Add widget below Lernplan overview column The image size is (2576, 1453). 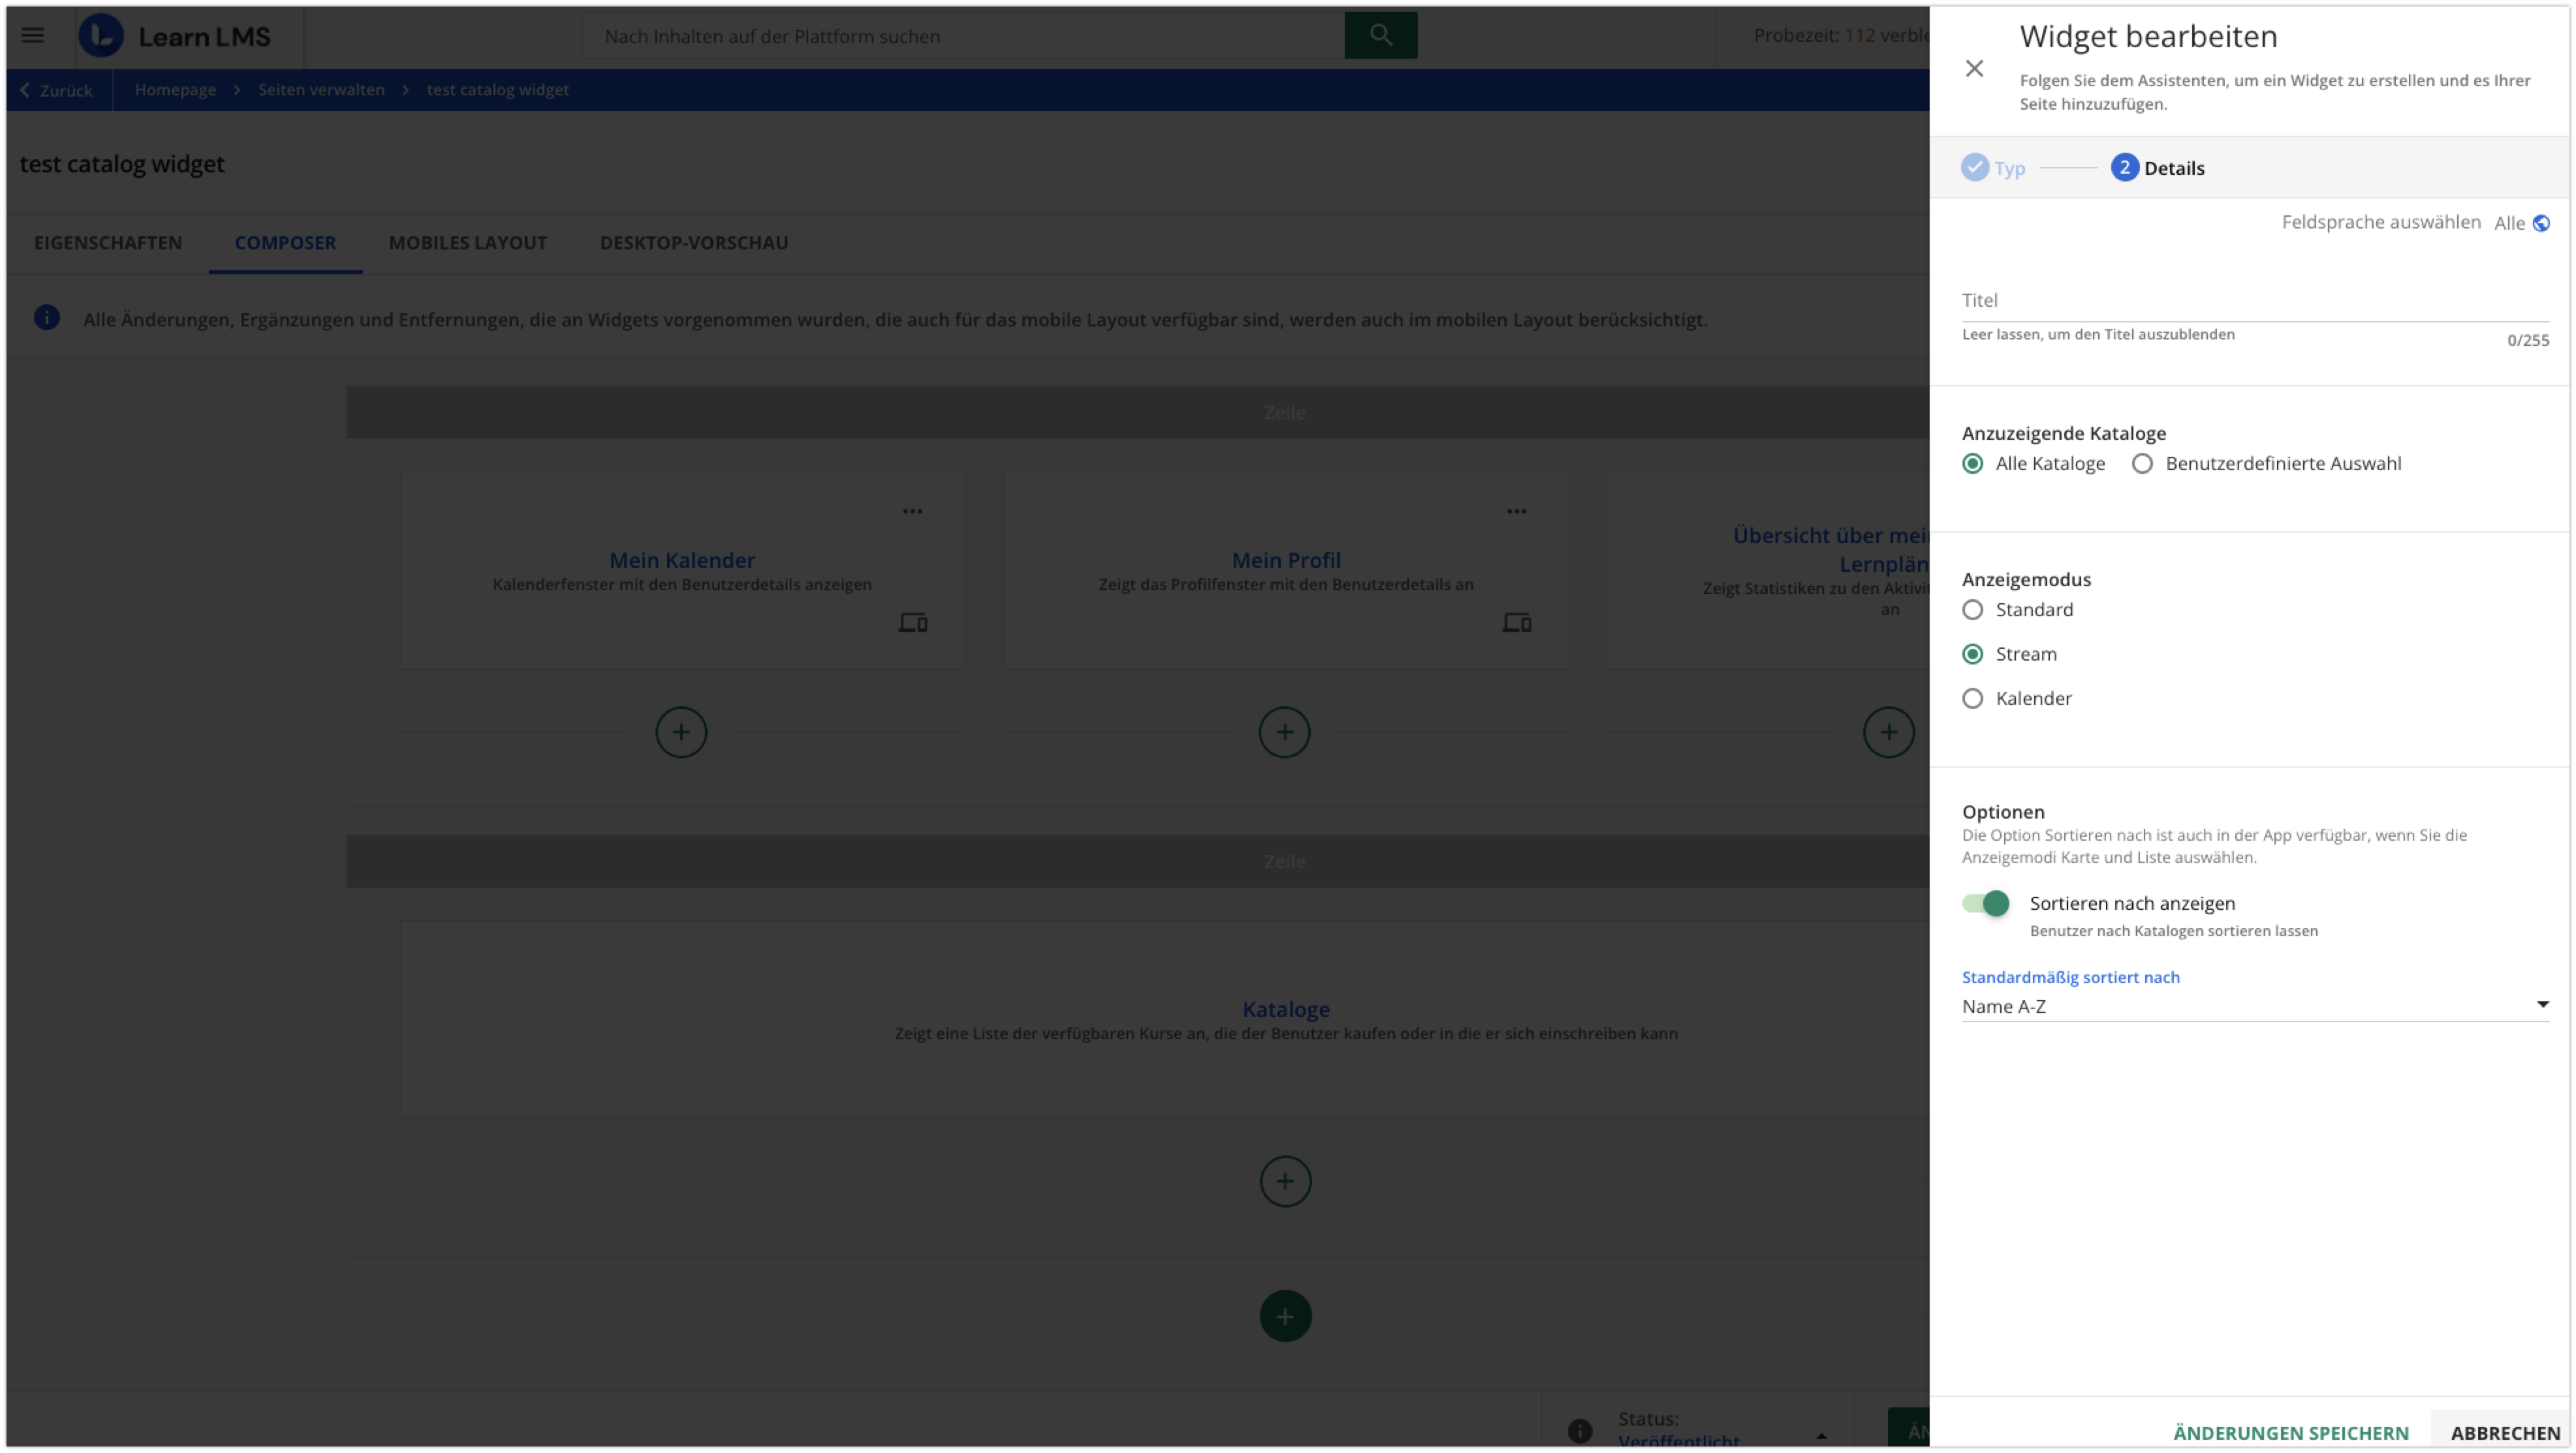(1888, 732)
